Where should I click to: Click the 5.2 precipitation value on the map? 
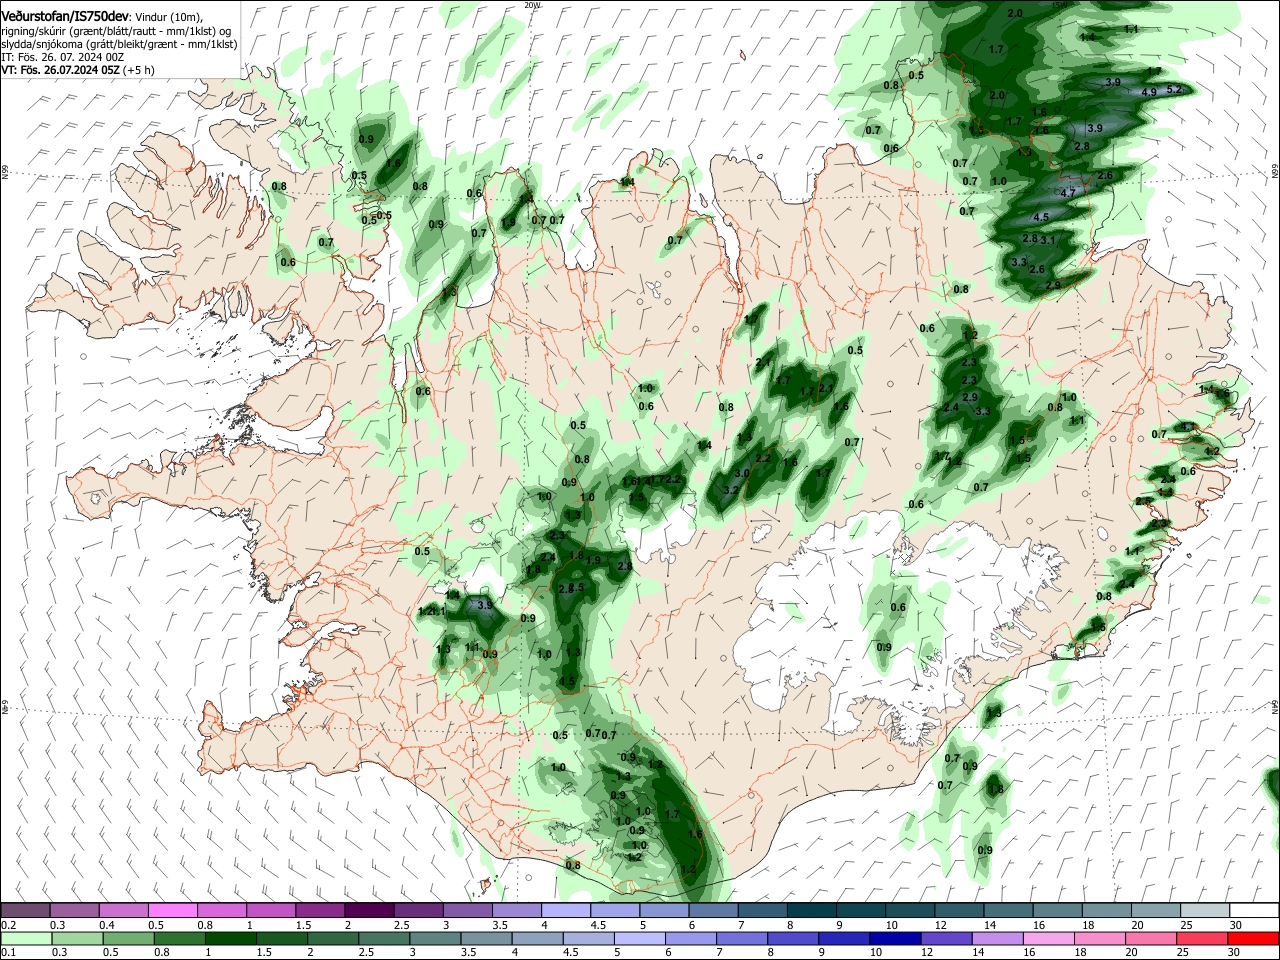1175,89
